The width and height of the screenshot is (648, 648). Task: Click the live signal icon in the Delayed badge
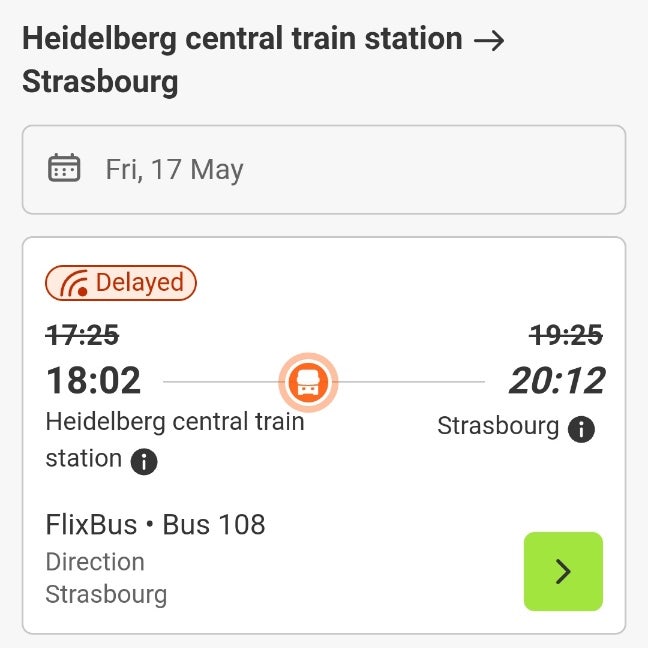tap(73, 284)
